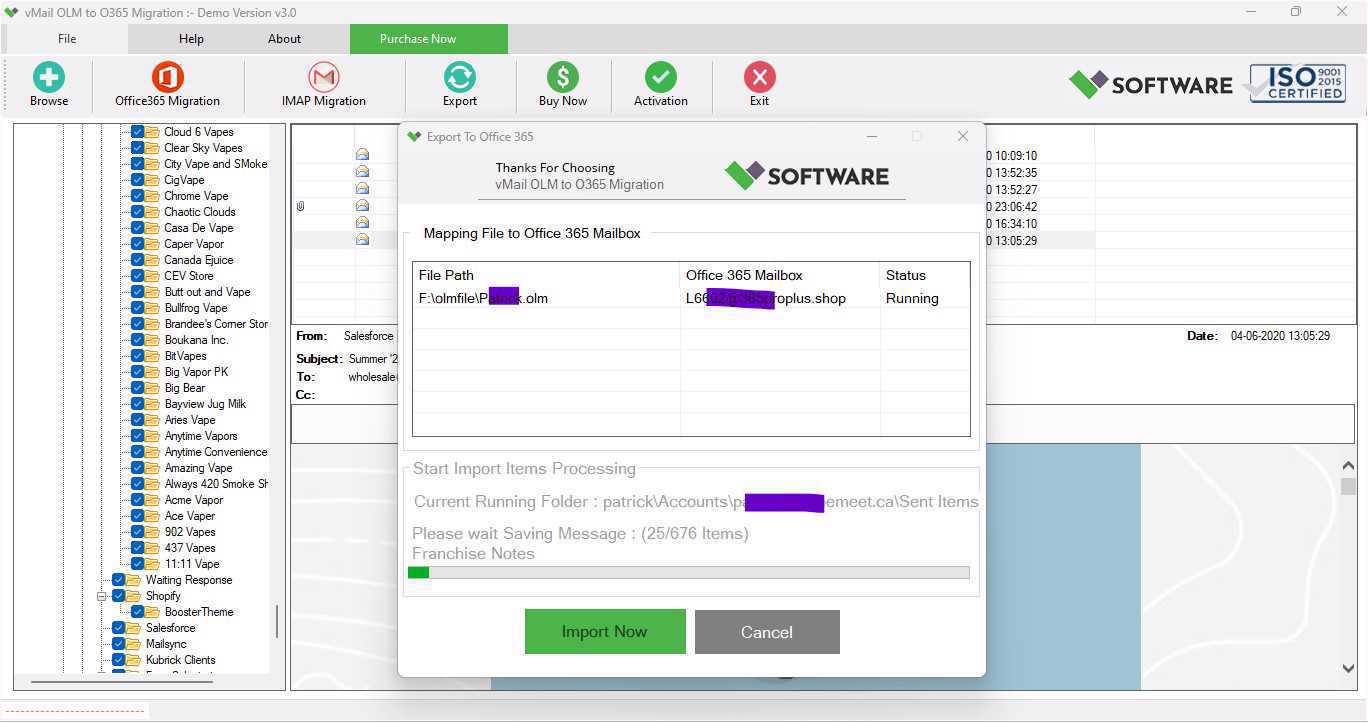The width and height of the screenshot is (1368, 723).
Task: Click the folder icon beside BoosterTheme
Action: point(152,612)
